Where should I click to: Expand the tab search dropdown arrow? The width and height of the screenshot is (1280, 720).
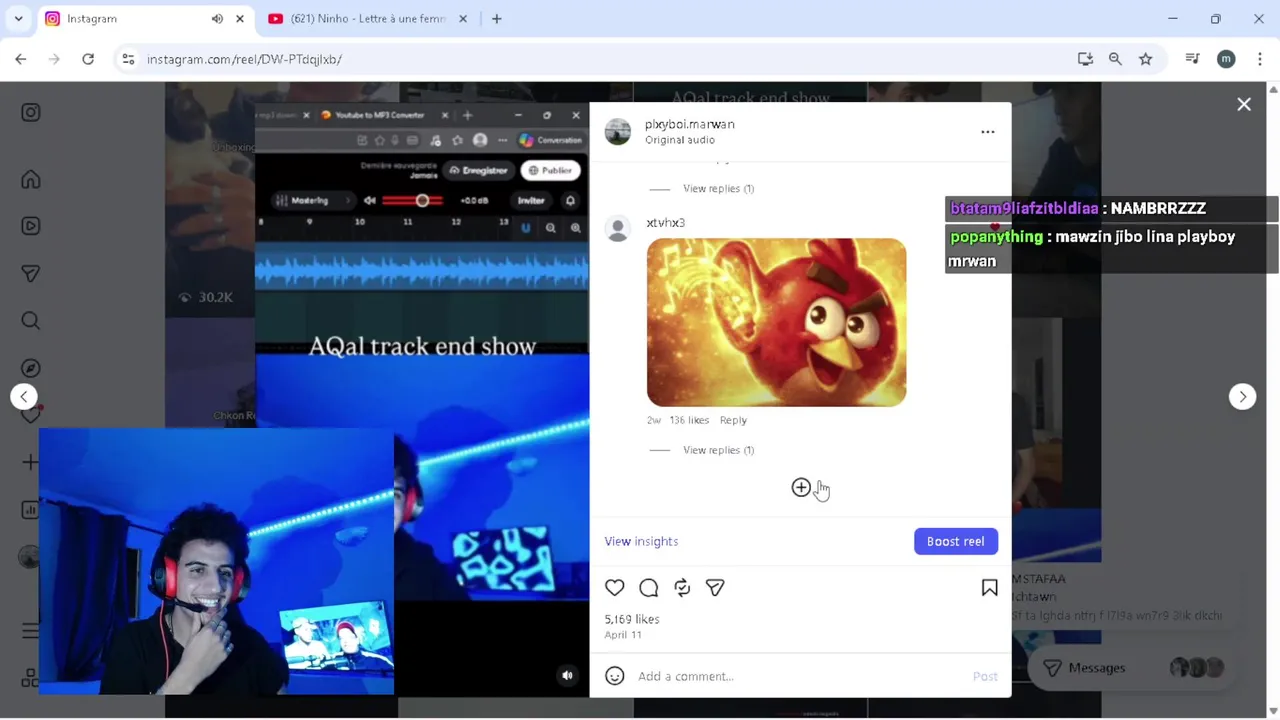pyautogui.click(x=18, y=19)
